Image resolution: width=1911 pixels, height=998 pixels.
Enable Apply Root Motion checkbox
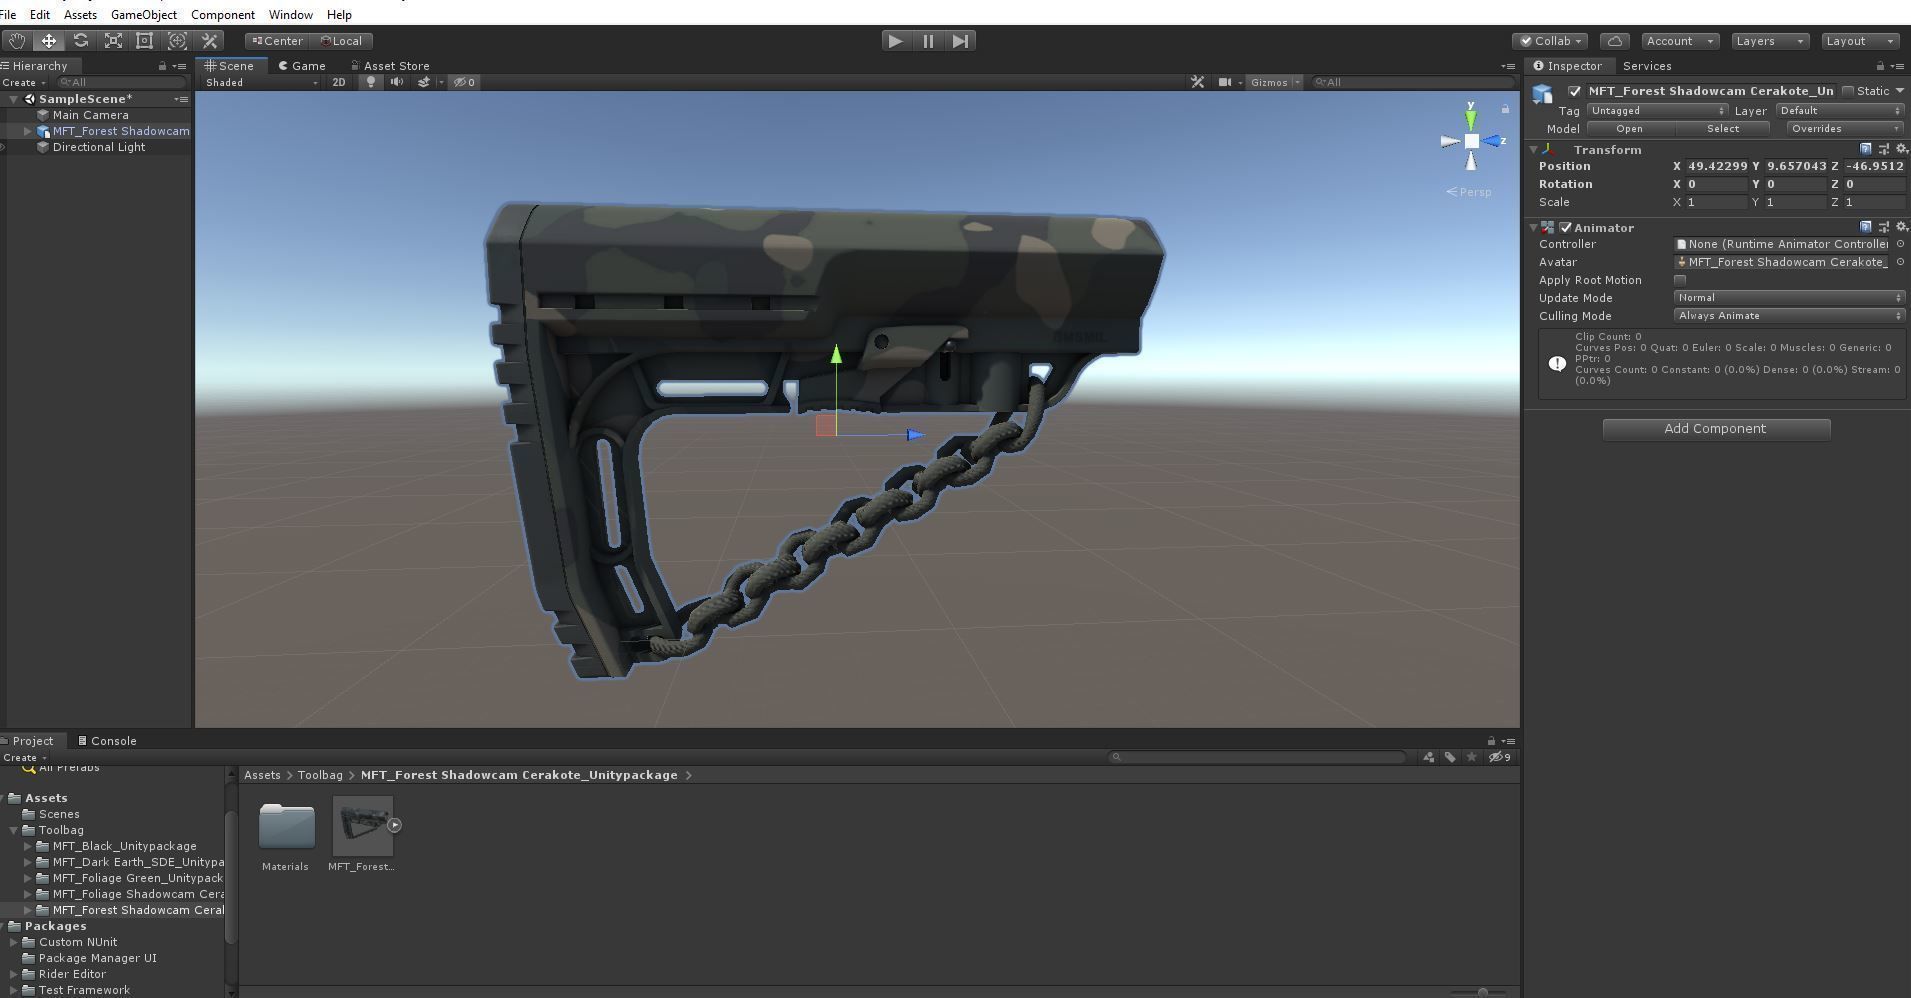(1680, 280)
